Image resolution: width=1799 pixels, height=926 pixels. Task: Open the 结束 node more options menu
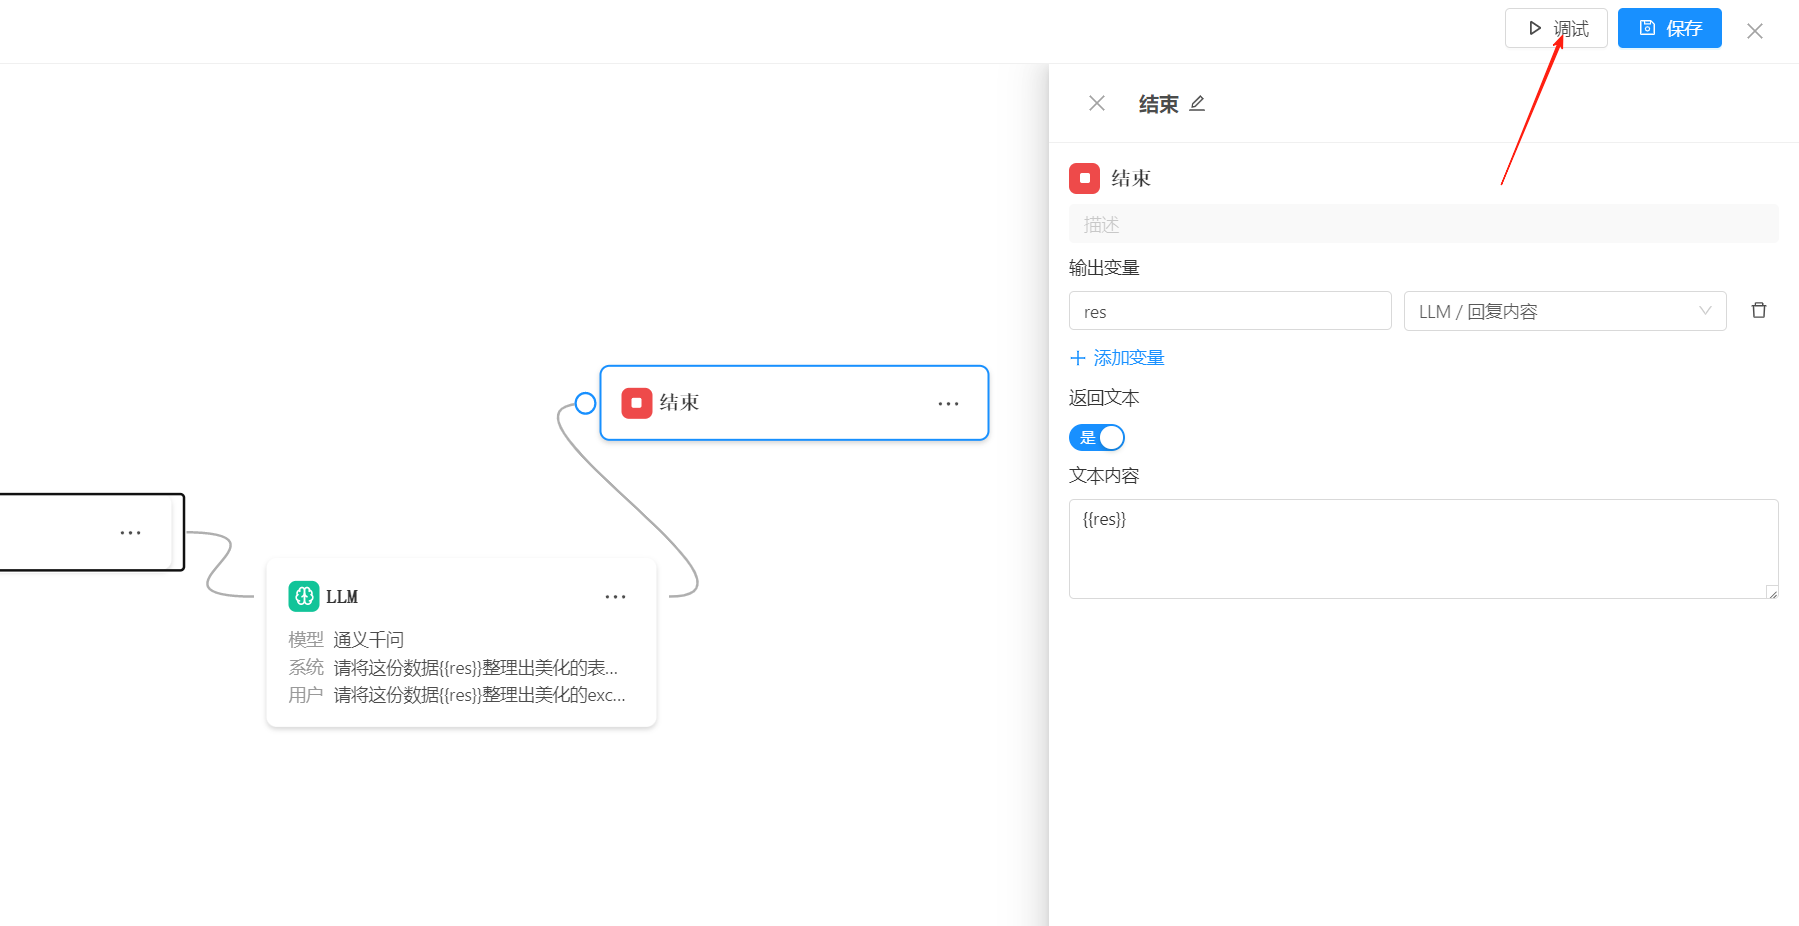(x=948, y=404)
